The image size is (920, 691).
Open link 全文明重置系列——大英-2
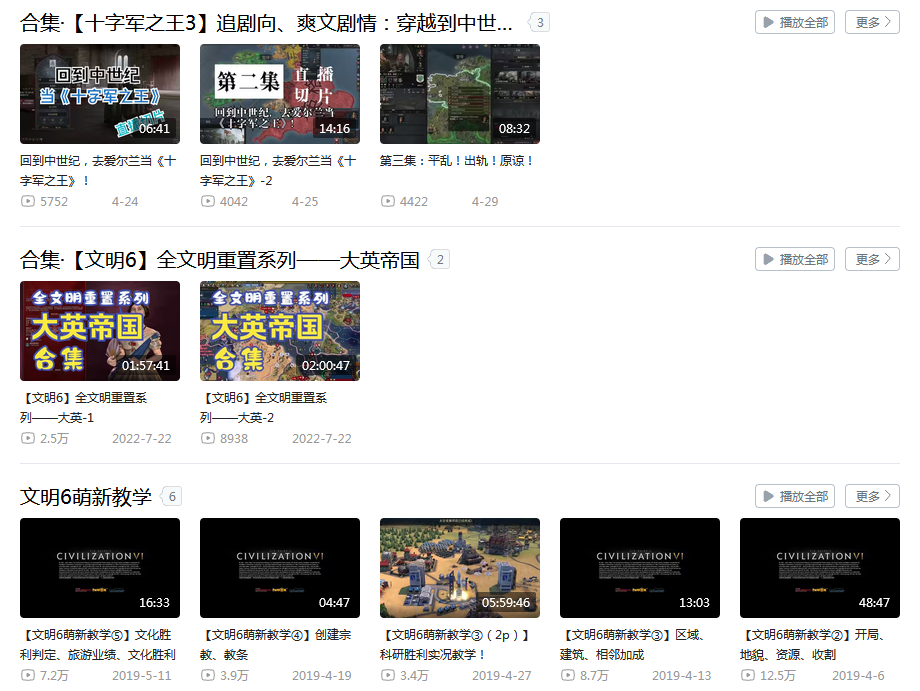[263, 408]
